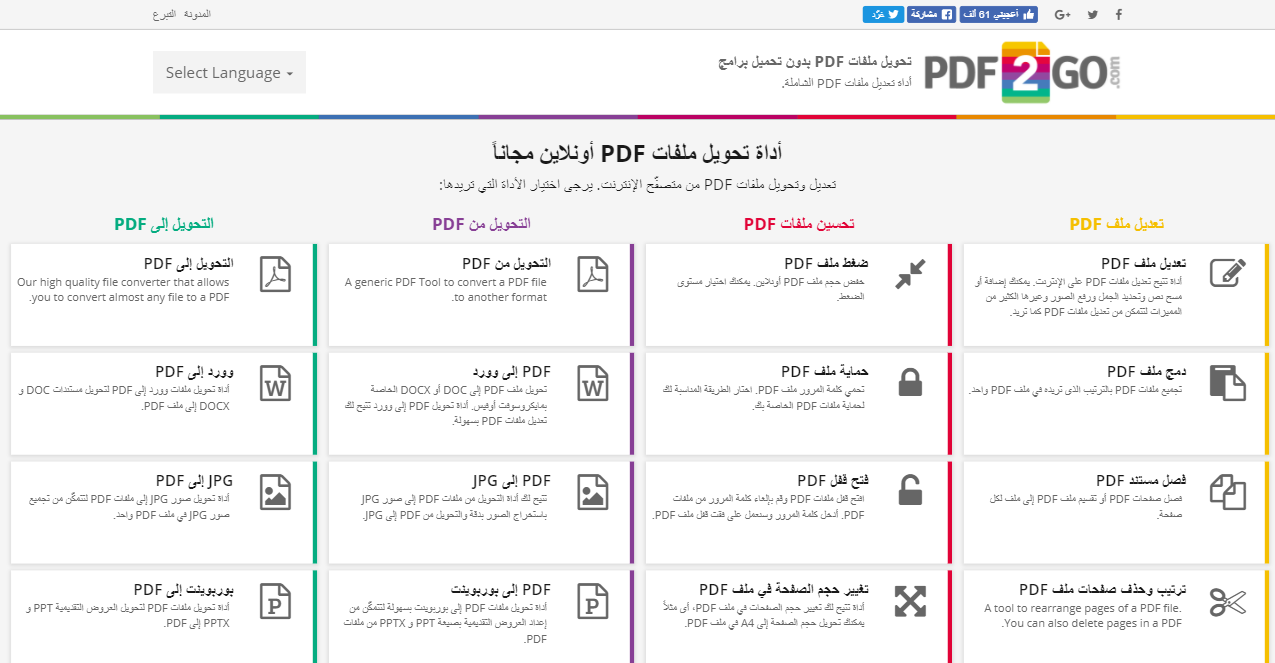The height and width of the screenshot is (663, 1275).
Task: Click the PDF to PowerPoint file icon
Action: (593, 601)
